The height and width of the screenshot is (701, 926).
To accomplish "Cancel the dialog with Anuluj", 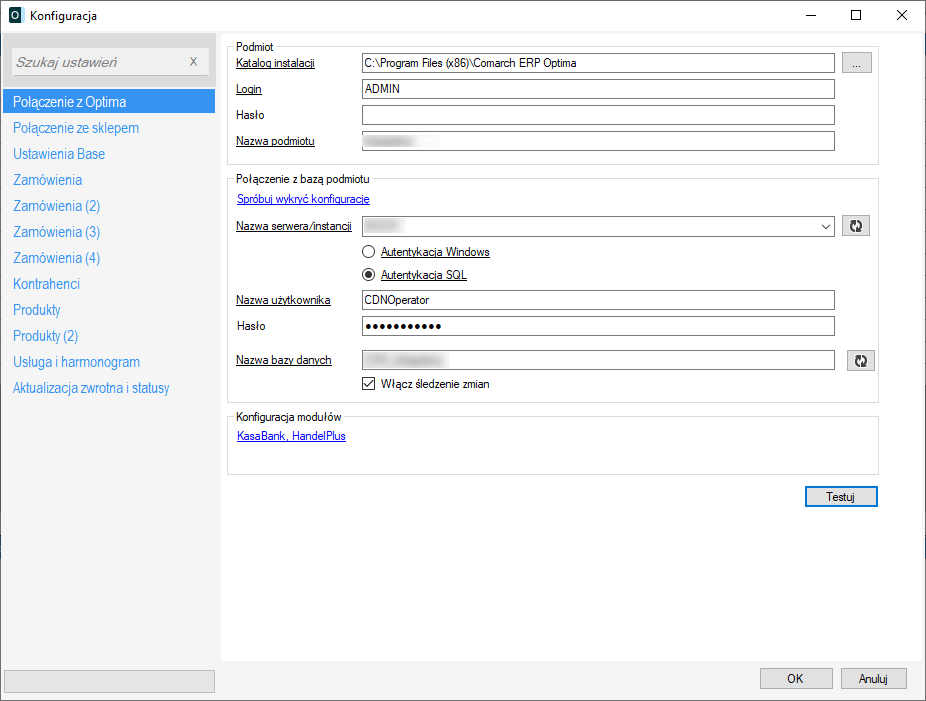I will [873, 679].
